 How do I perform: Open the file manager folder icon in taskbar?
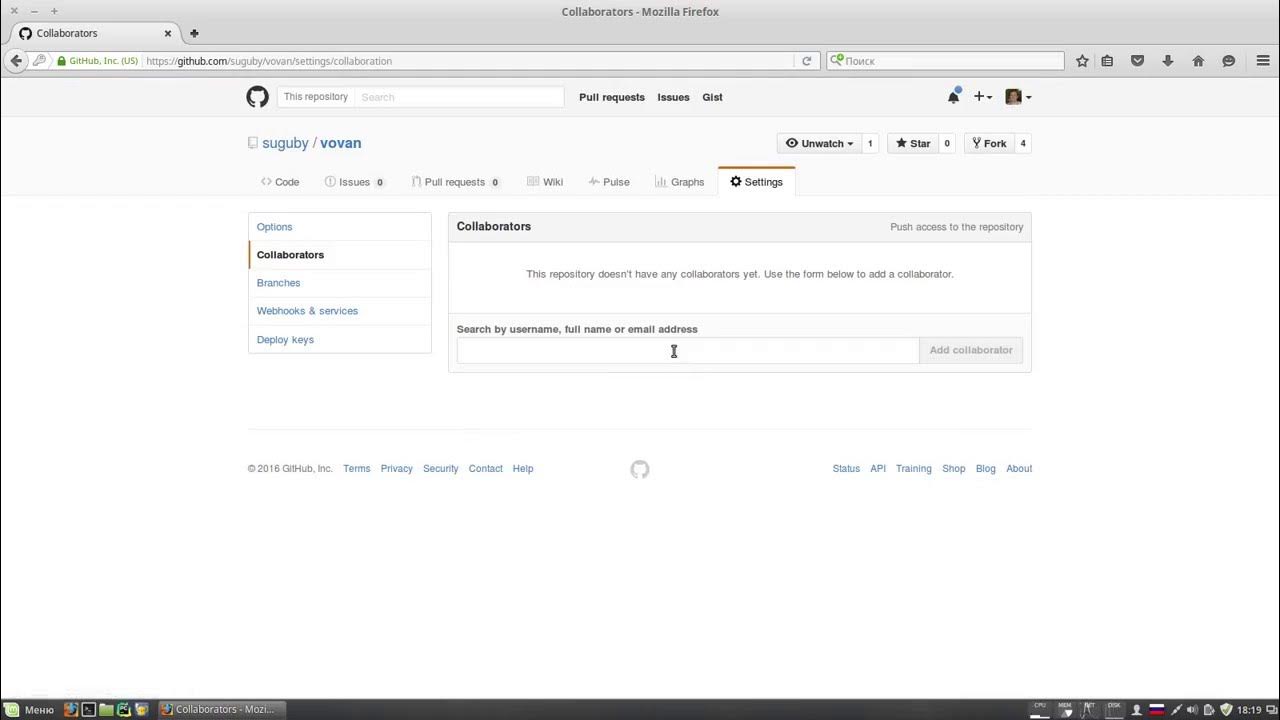(x=106, y=710)
